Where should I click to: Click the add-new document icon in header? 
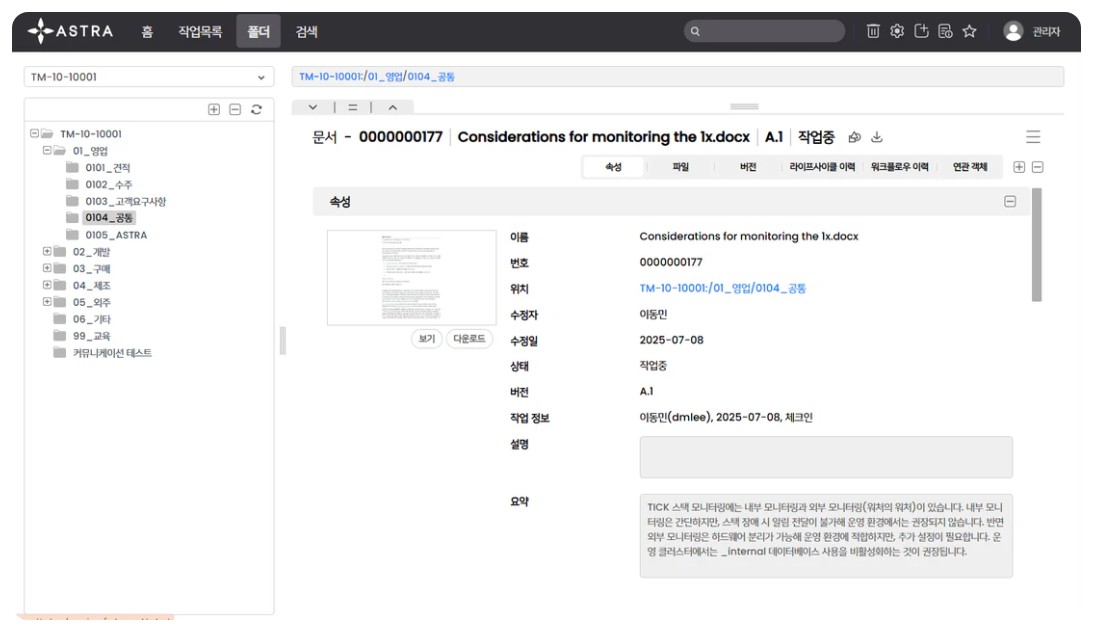921,31
